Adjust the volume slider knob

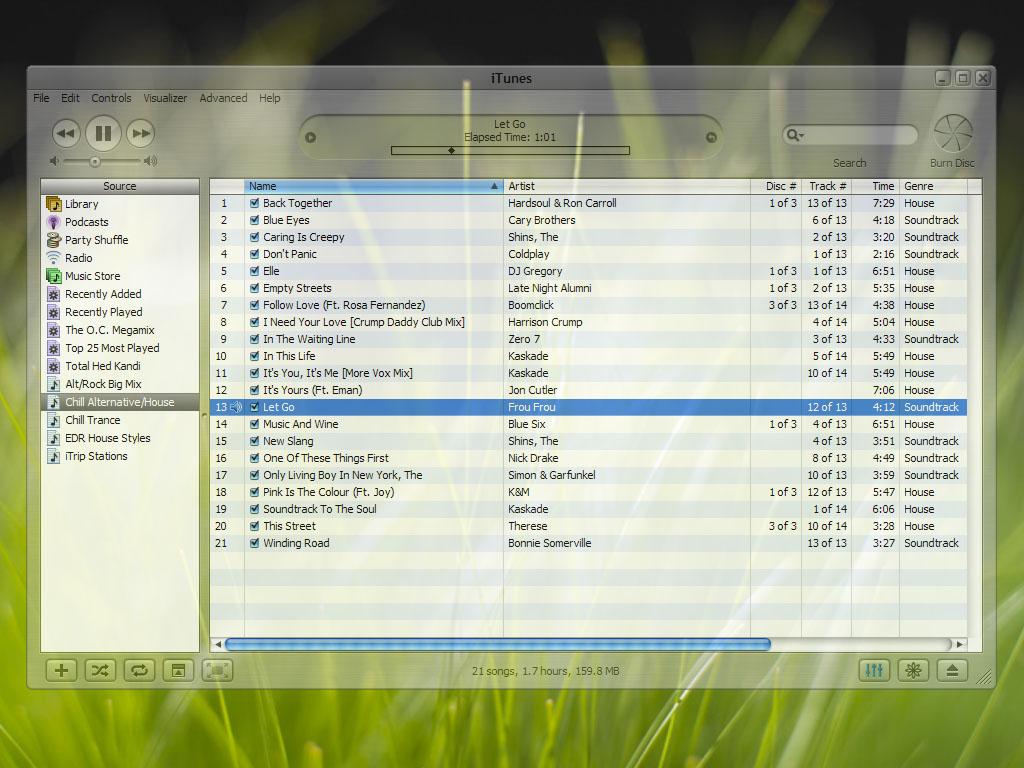coord(95,161)
